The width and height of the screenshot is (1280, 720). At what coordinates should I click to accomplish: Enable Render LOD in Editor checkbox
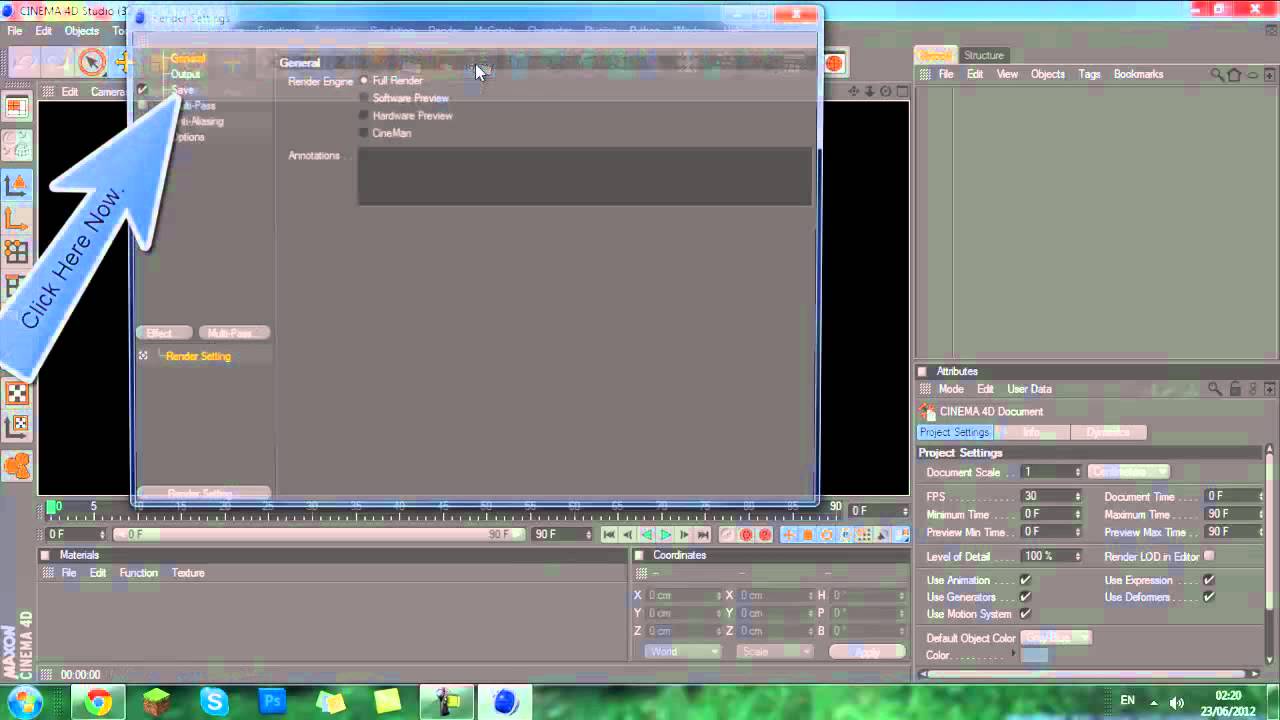pyautogui.click(x=1209, y=556)
